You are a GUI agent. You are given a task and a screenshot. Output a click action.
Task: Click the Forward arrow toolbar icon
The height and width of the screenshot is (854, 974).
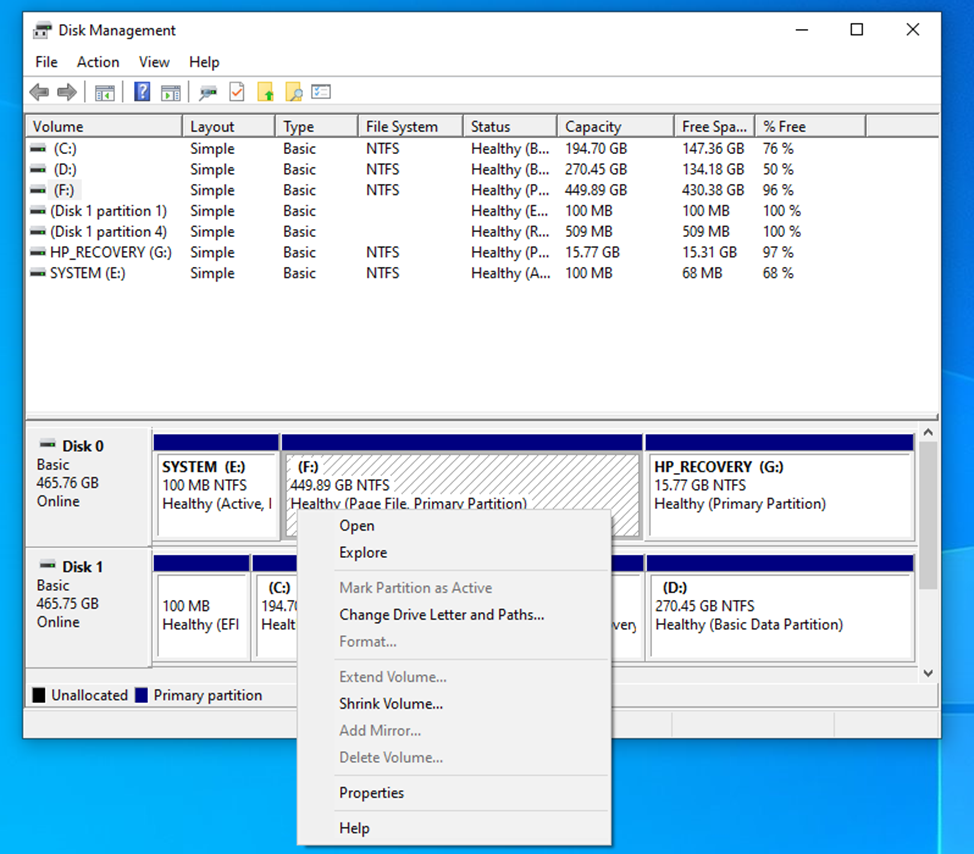coord(67,93)
